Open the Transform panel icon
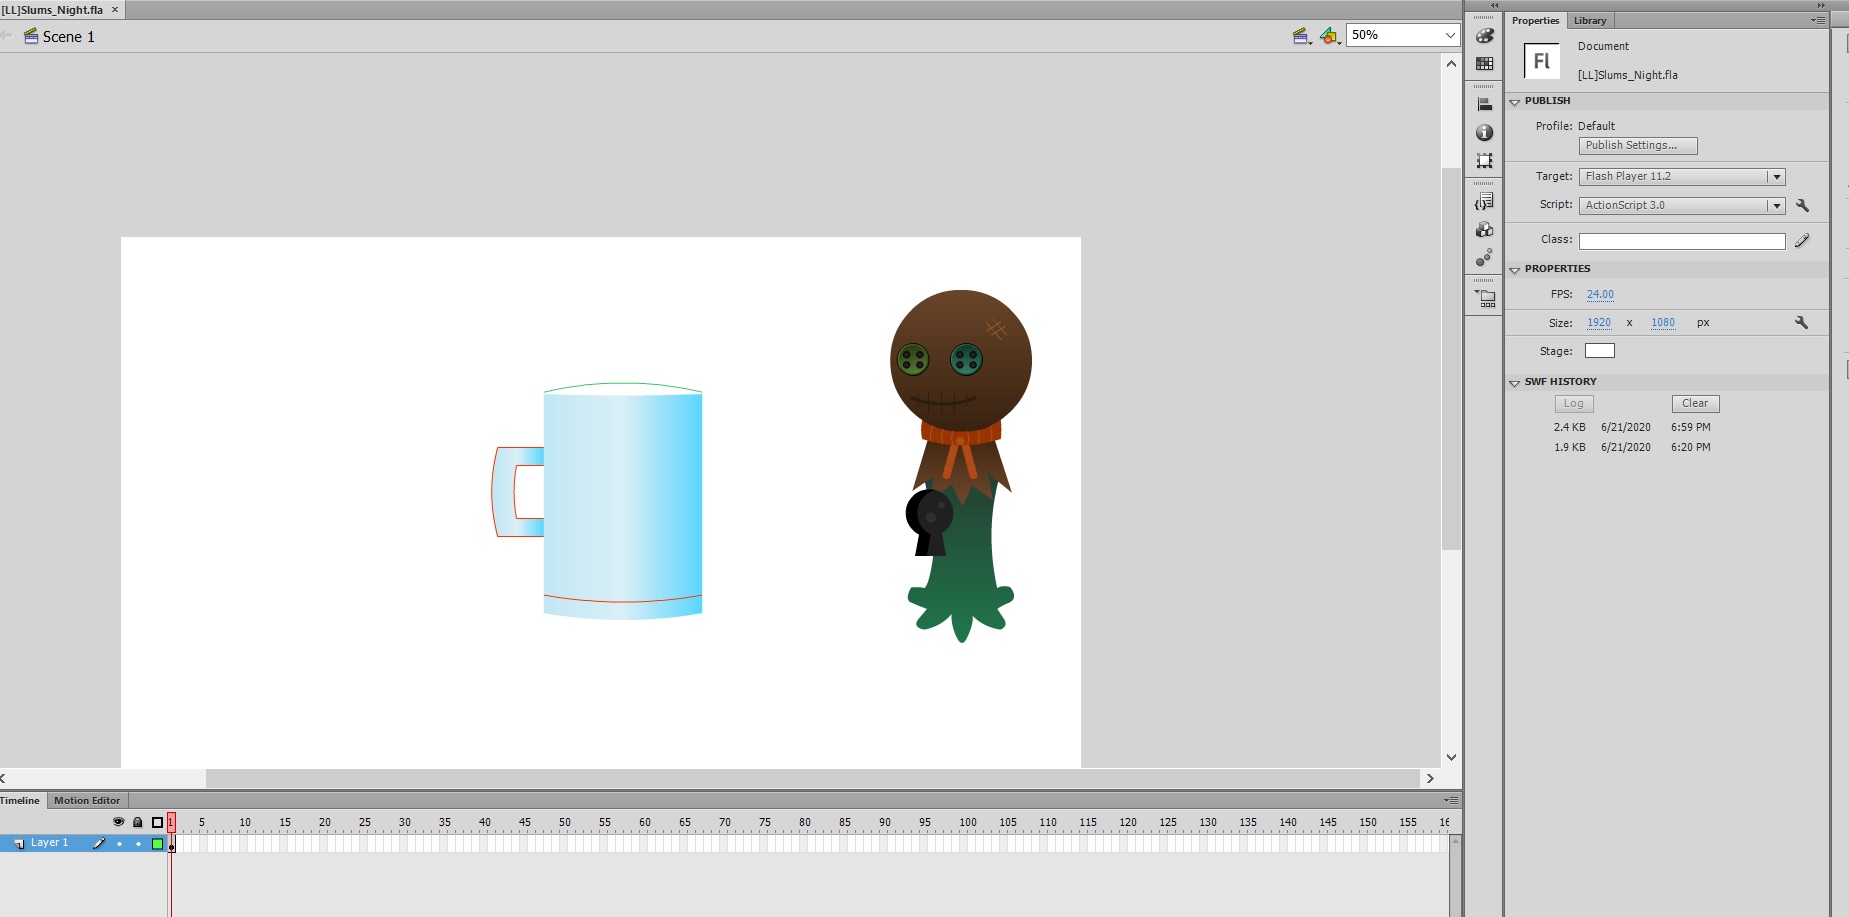1849x917 pixels. click(x=1485, y=161)
